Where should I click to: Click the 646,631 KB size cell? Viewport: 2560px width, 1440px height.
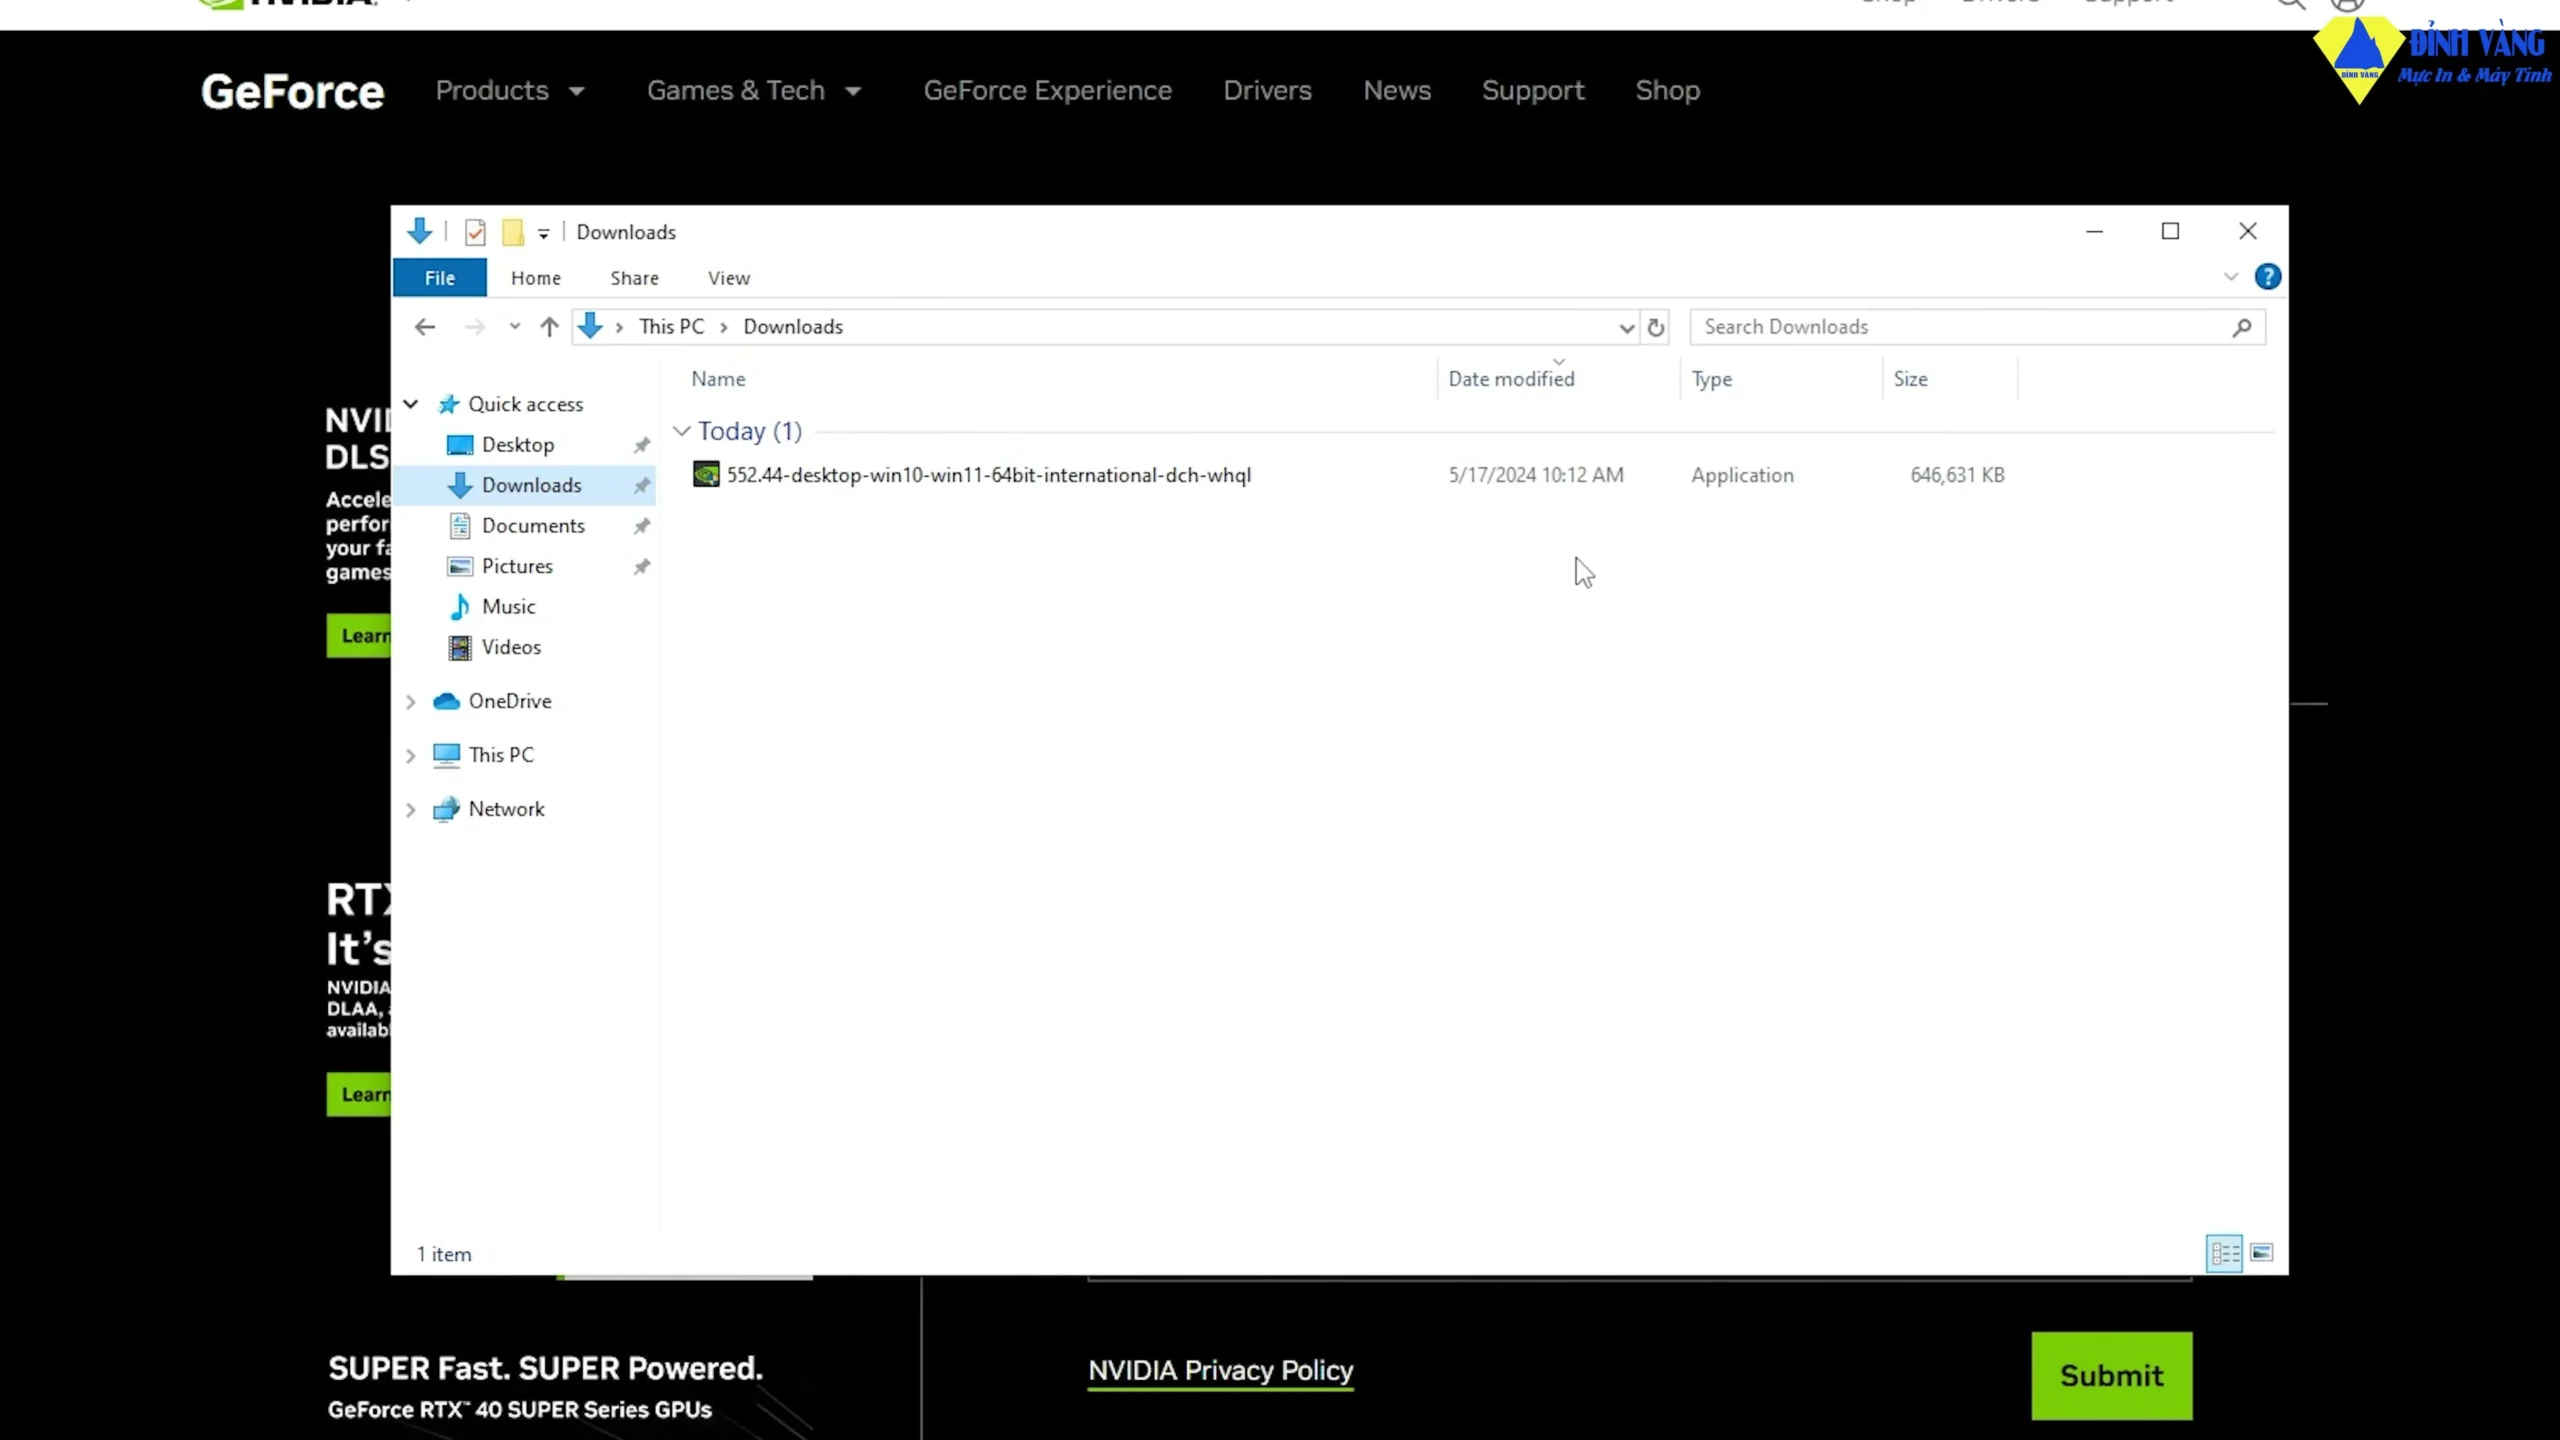(x=1957, y=475)
